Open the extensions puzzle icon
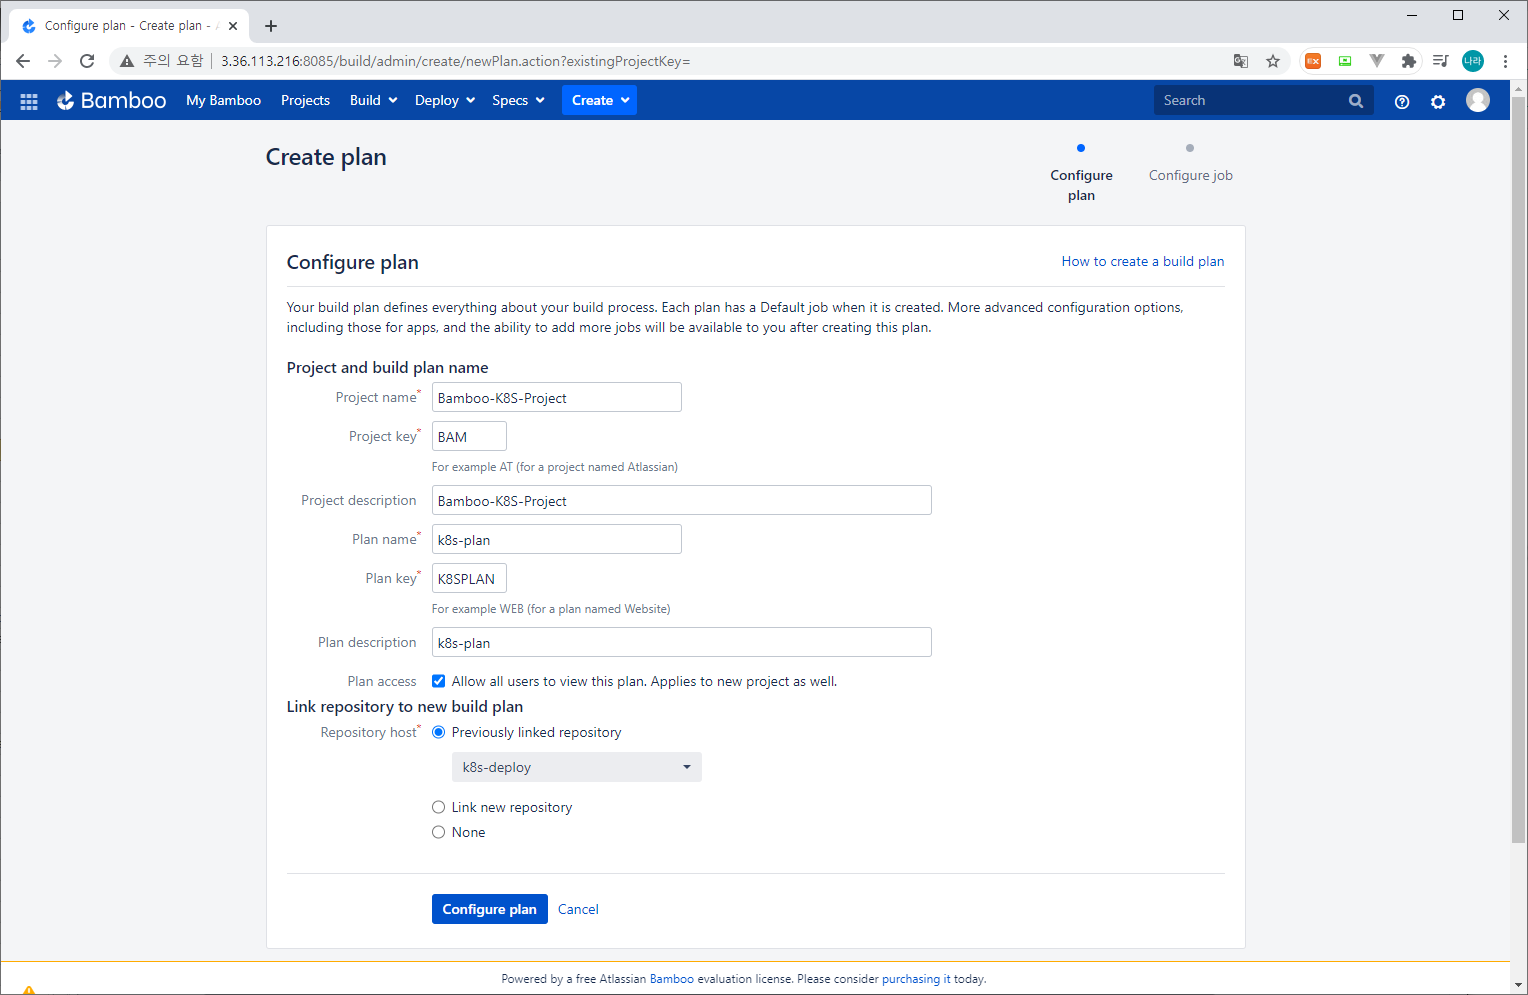Image resolution: width=1528 pixels, height=995 pixels. pyautogui.click(x=1409, y=61)
